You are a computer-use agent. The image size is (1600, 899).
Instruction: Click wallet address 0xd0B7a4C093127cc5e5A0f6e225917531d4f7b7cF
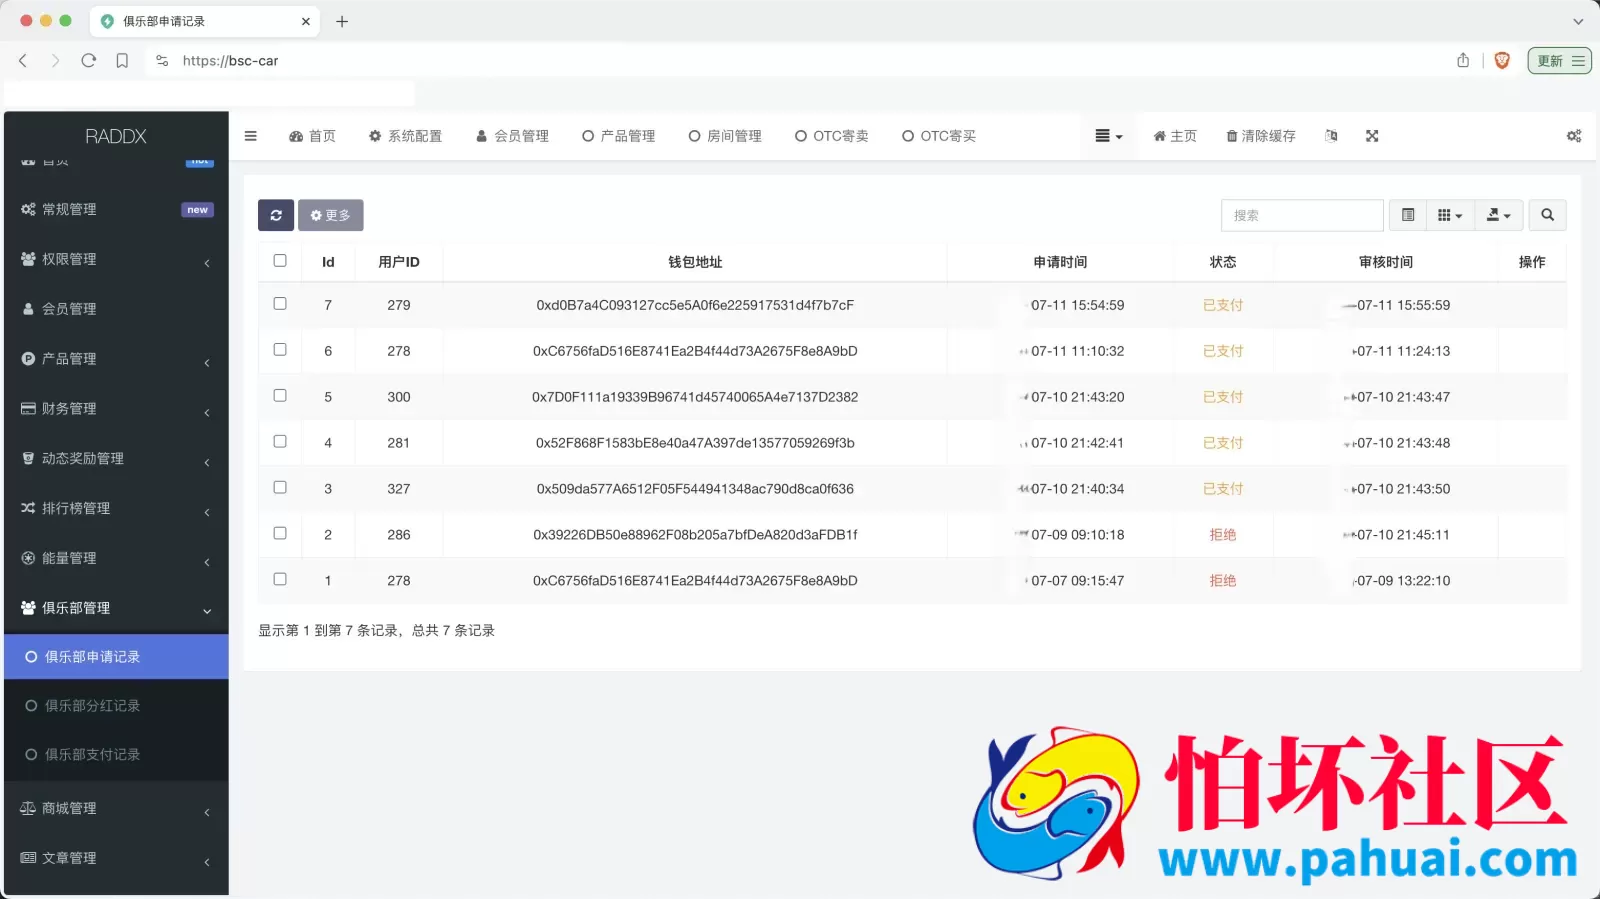coord(695,305)
